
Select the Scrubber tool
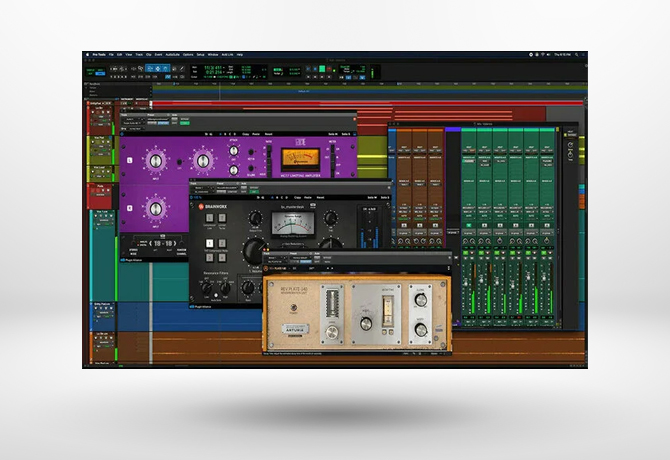click(x=174, y=68)
